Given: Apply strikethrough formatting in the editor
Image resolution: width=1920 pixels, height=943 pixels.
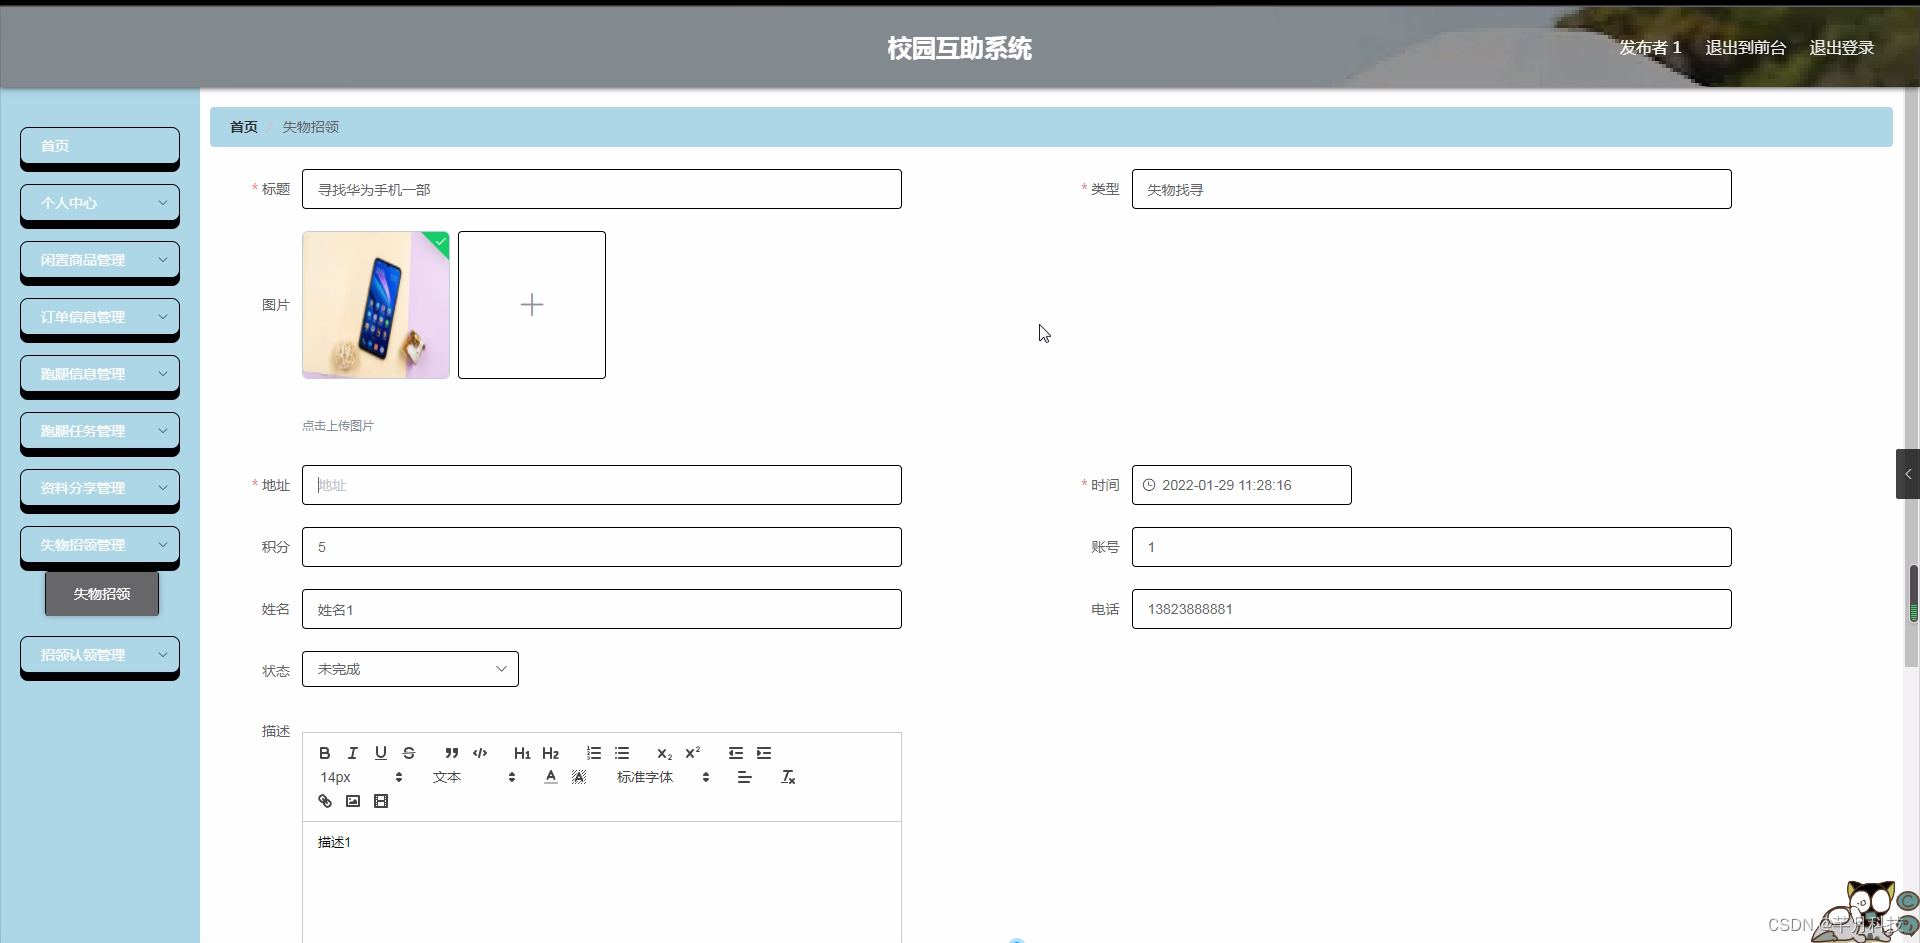Looking at the screenshot, I should (x=409, y=753).
